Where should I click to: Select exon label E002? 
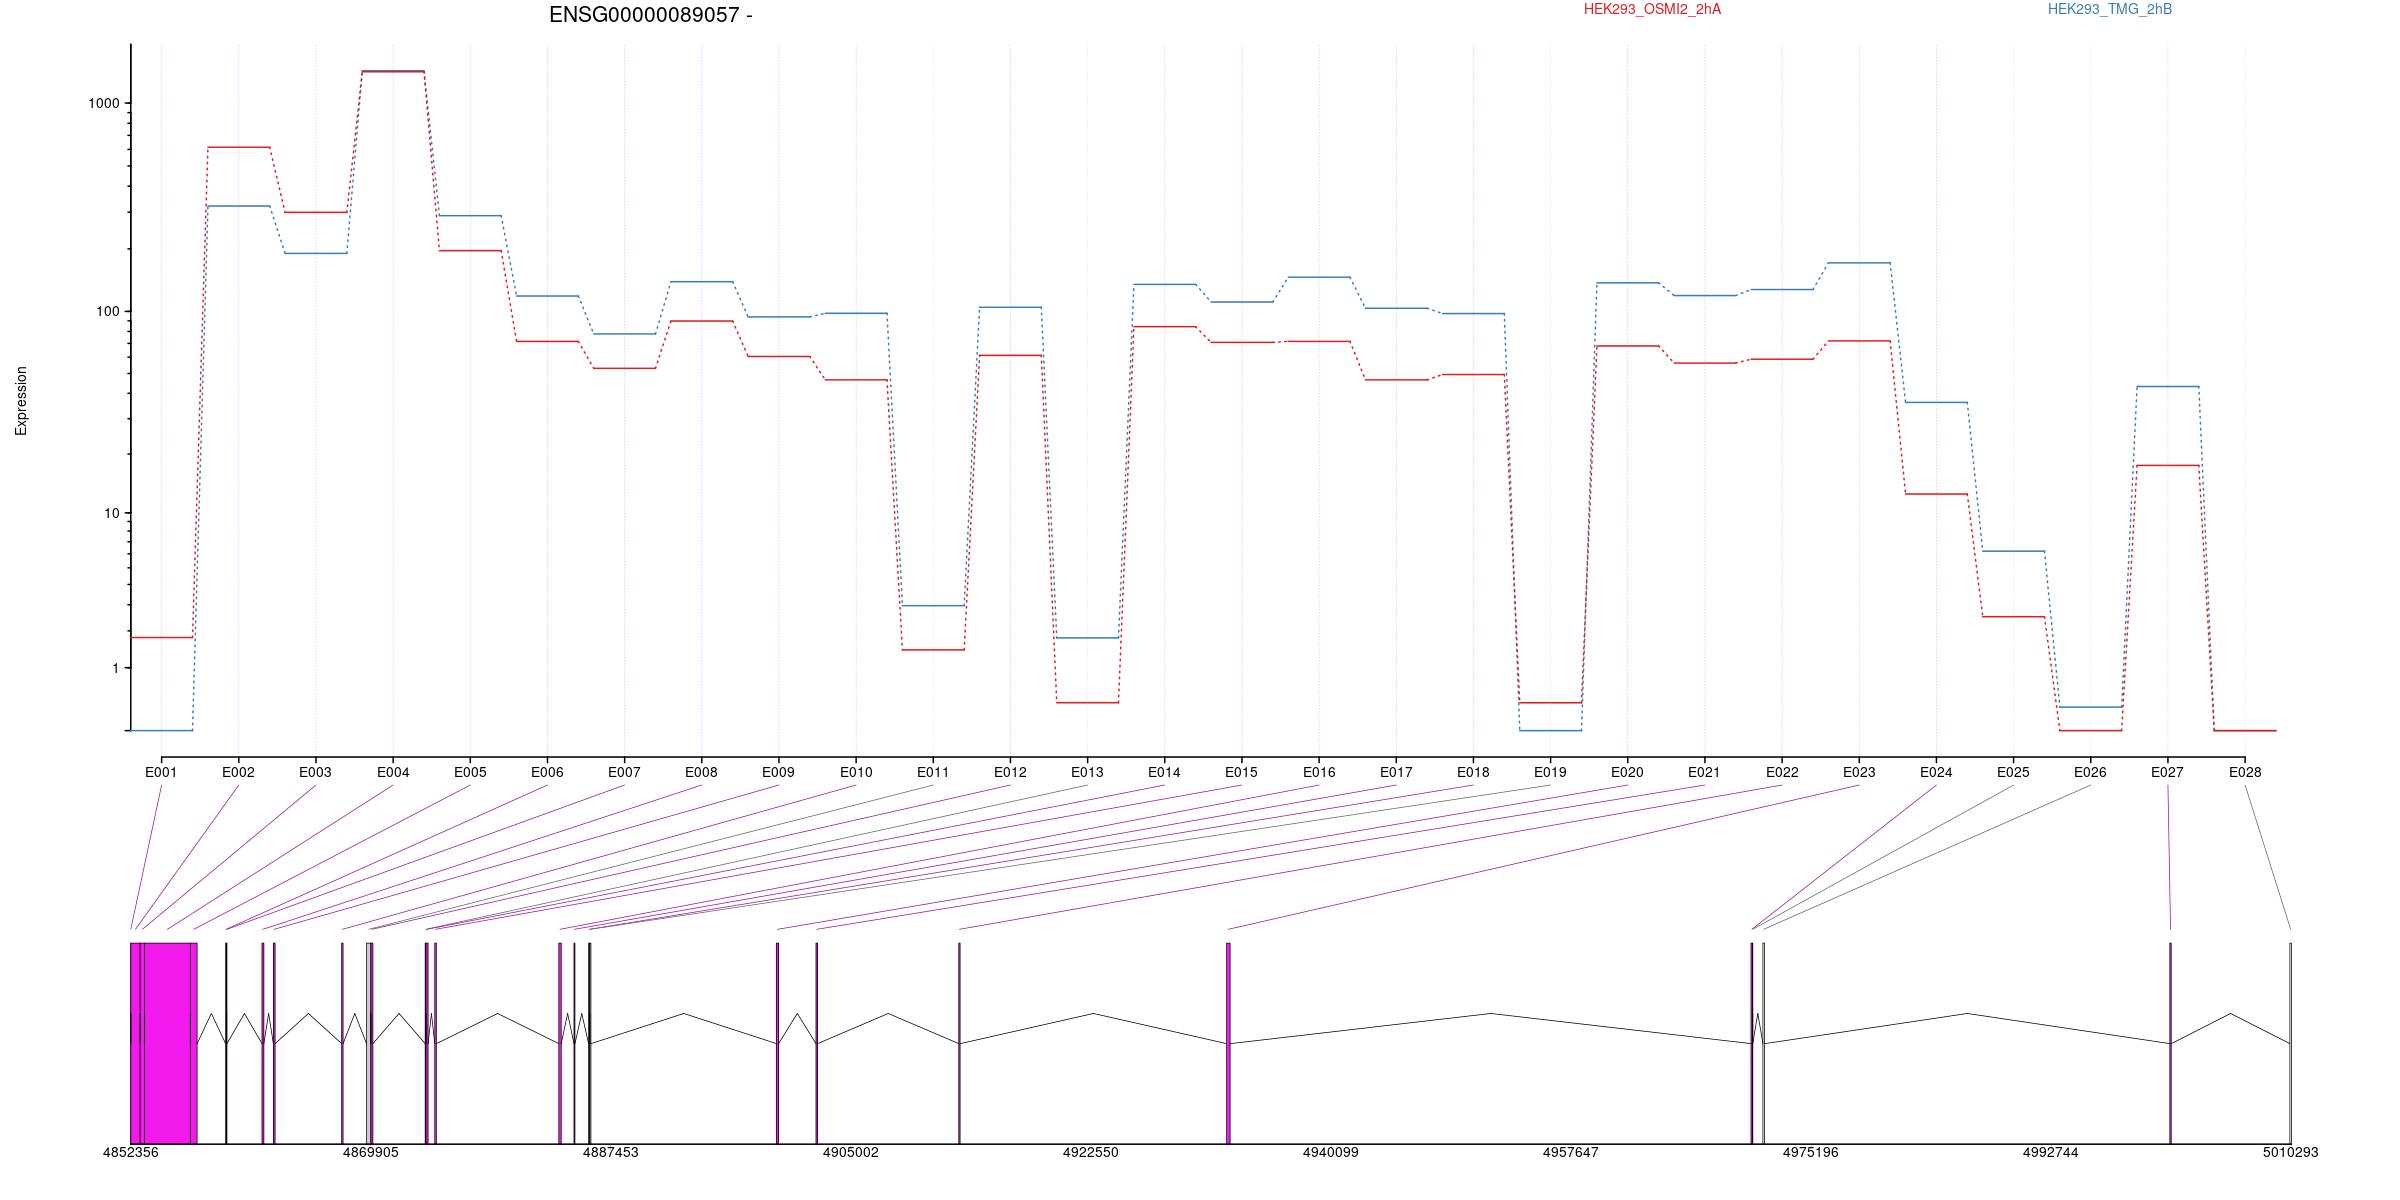point(238,772)
